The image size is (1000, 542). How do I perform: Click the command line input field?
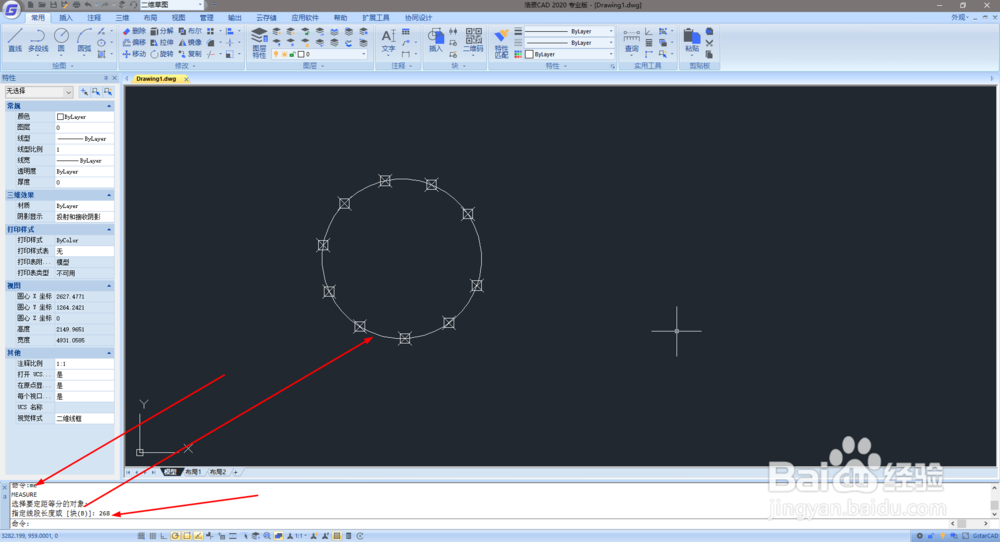point(491,524)
